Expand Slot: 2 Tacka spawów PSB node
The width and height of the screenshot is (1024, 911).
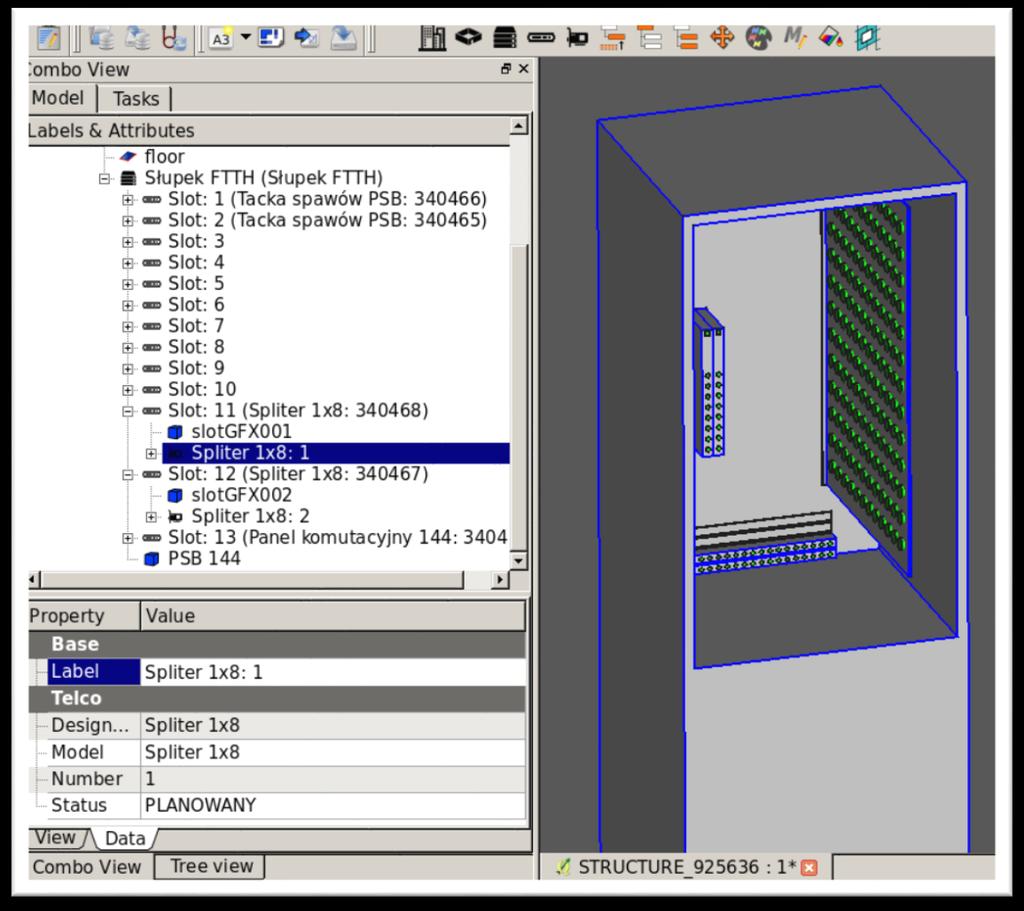pyautogui.click(x=128, y=221)
